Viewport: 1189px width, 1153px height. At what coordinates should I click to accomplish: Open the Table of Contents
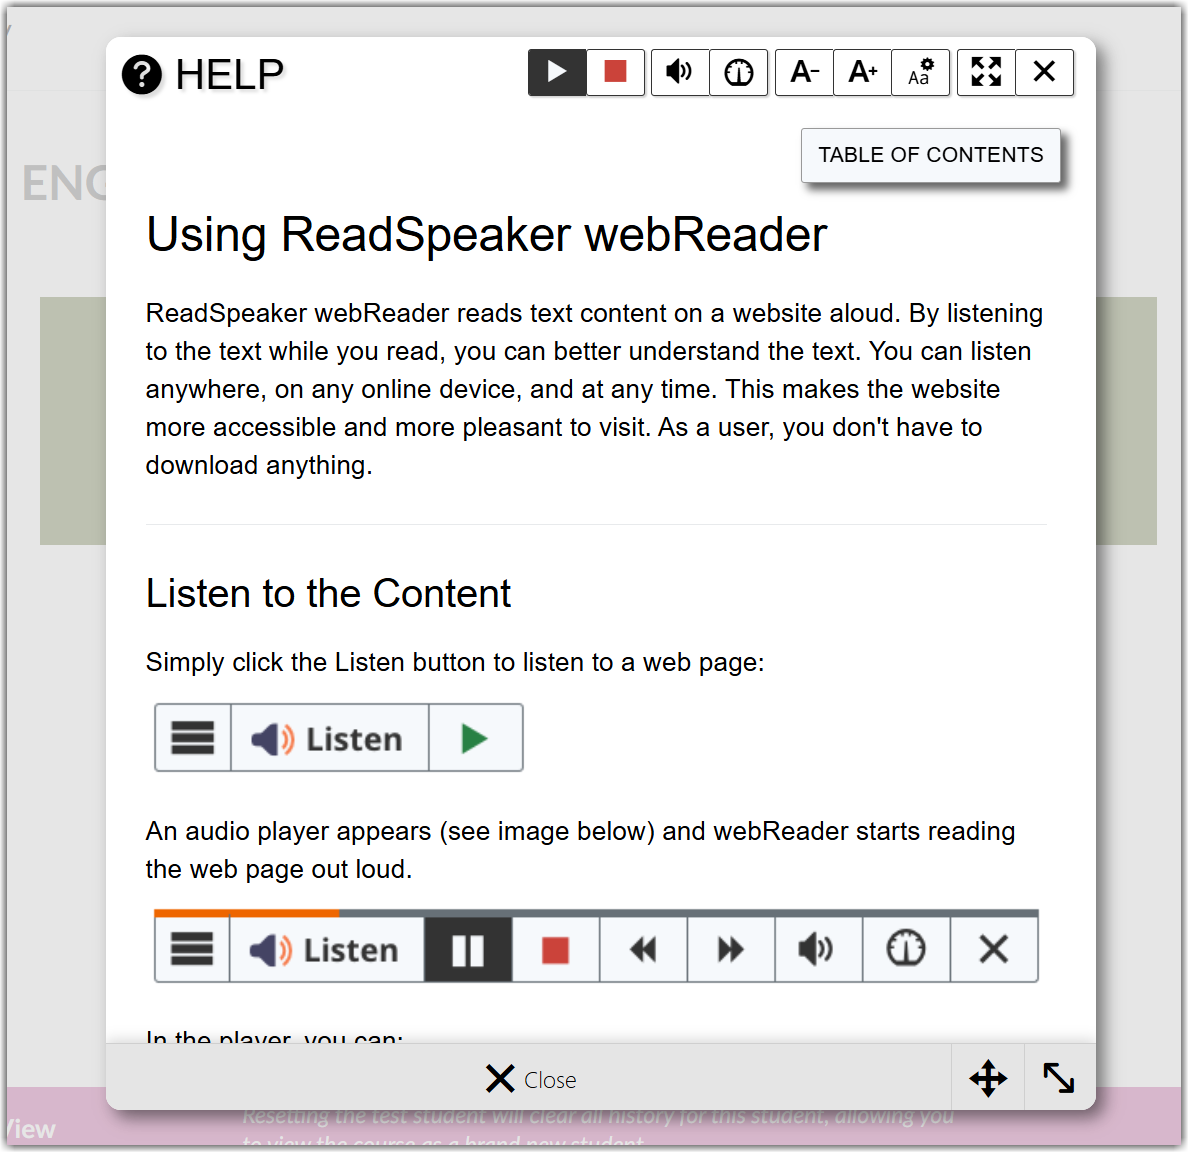930,155
